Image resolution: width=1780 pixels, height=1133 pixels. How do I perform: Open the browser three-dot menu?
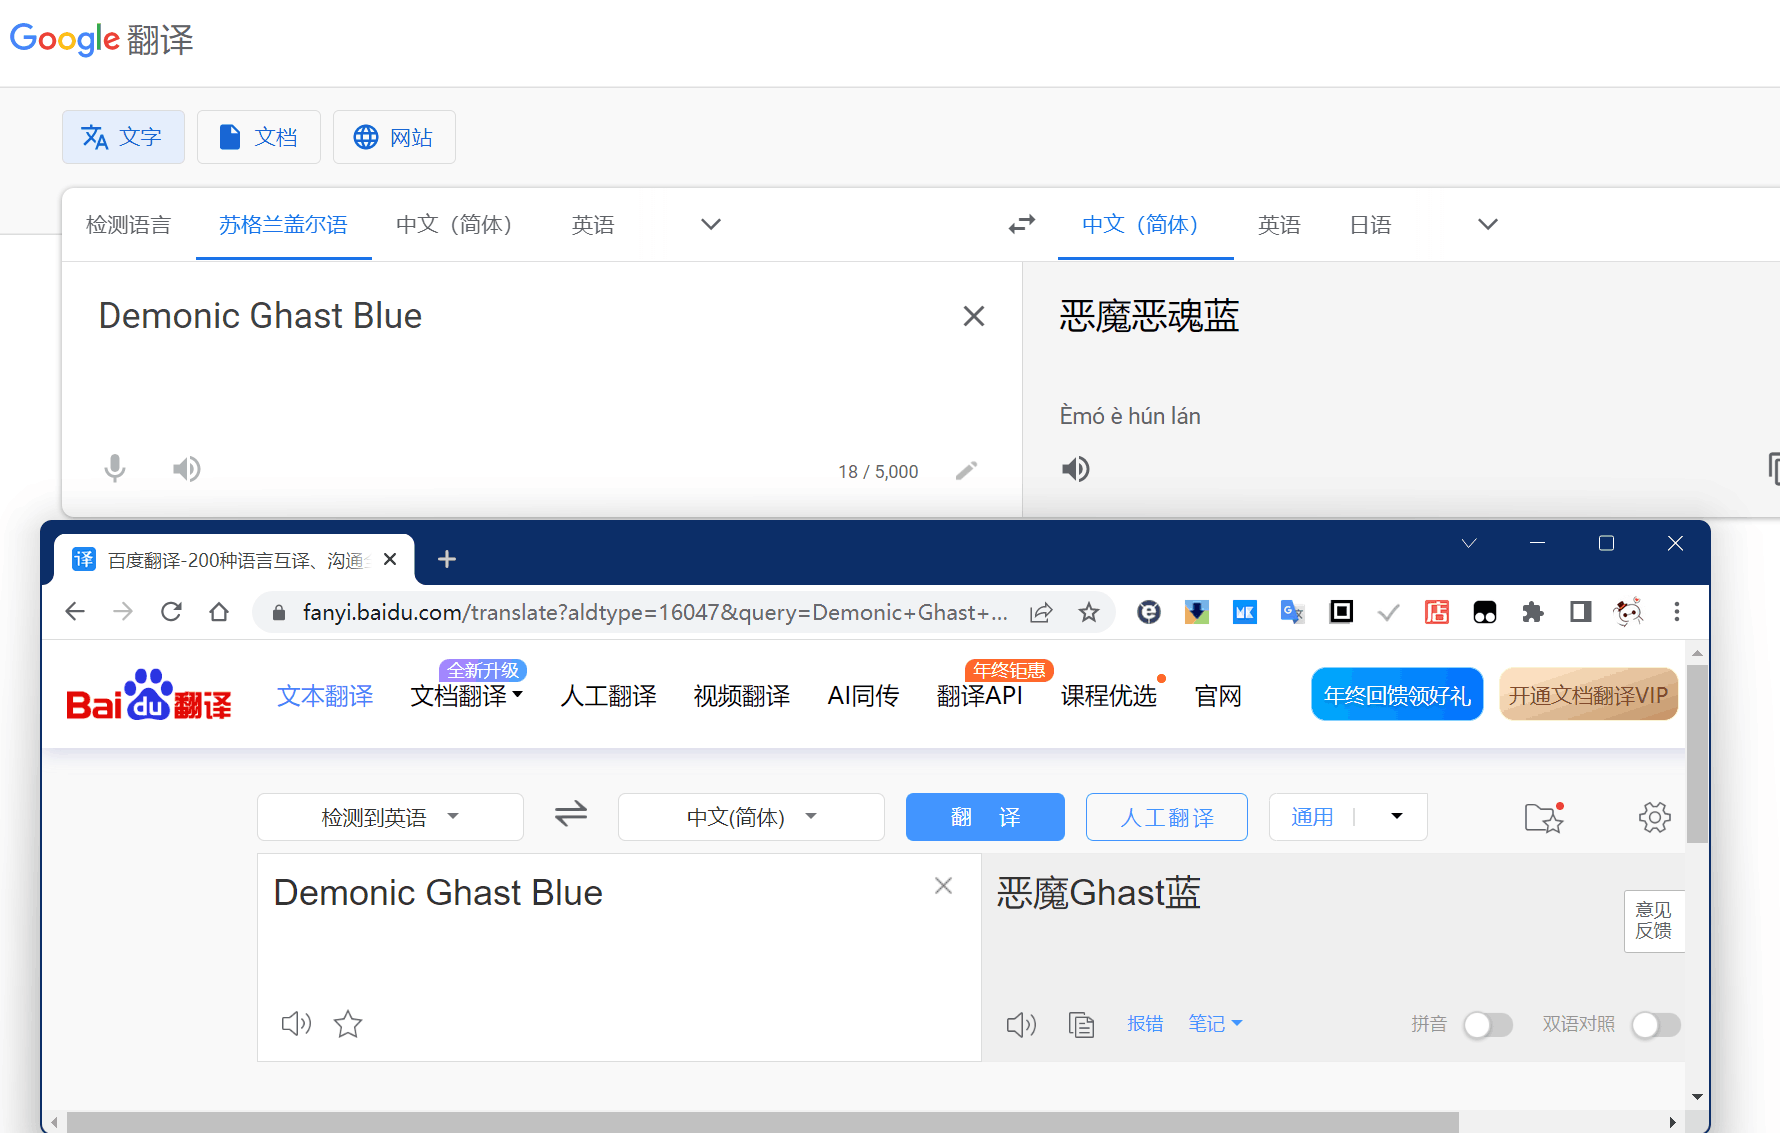click(1677, 612)
